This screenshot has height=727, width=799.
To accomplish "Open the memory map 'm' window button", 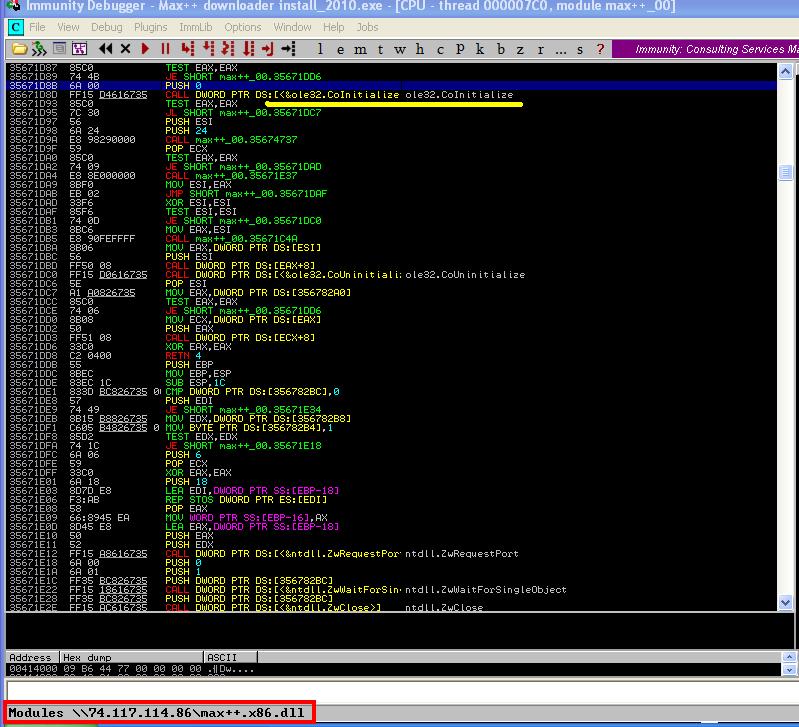I will click(360, 49).
